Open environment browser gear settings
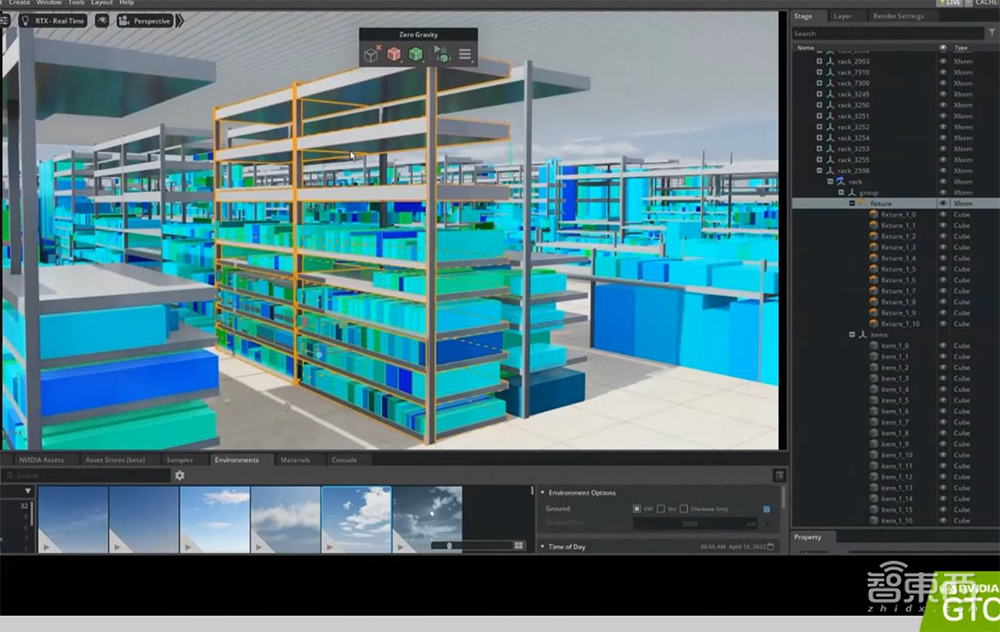 pos(180,476)
